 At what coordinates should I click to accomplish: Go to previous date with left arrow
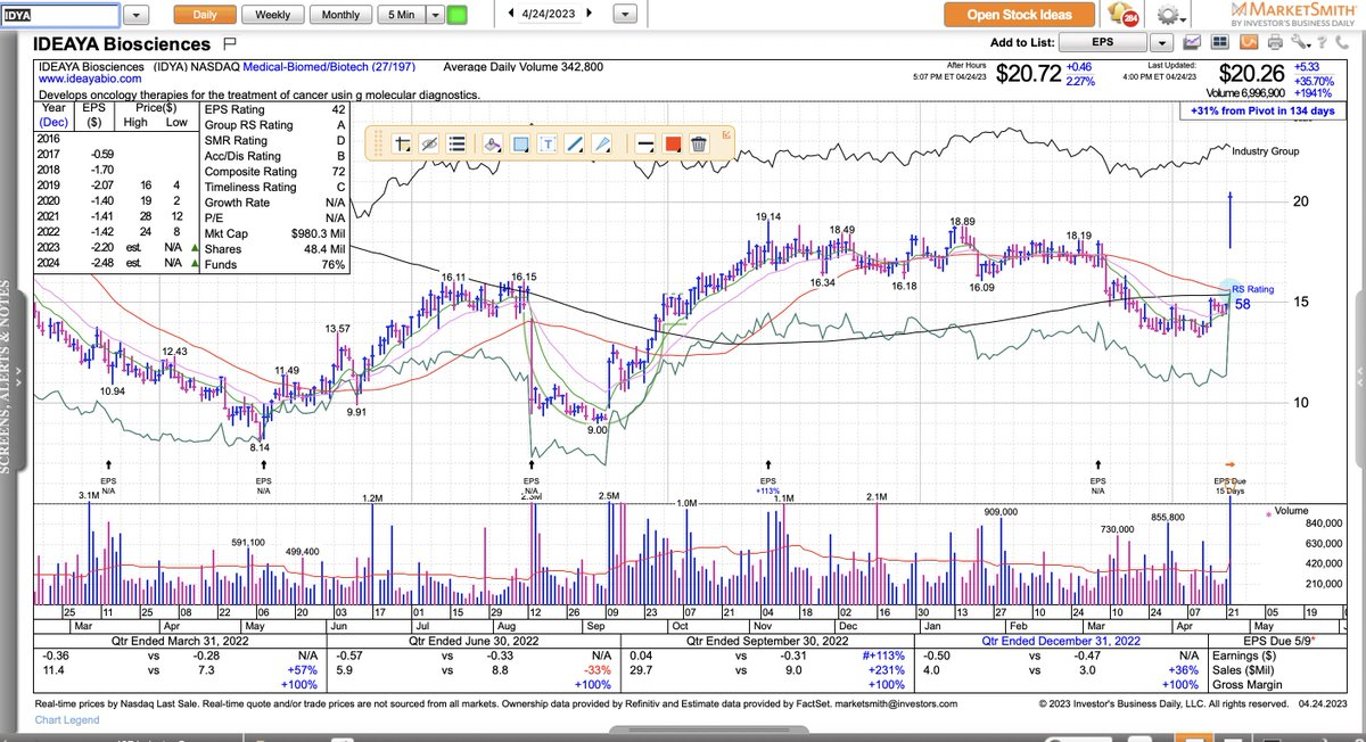pos(511,13)
